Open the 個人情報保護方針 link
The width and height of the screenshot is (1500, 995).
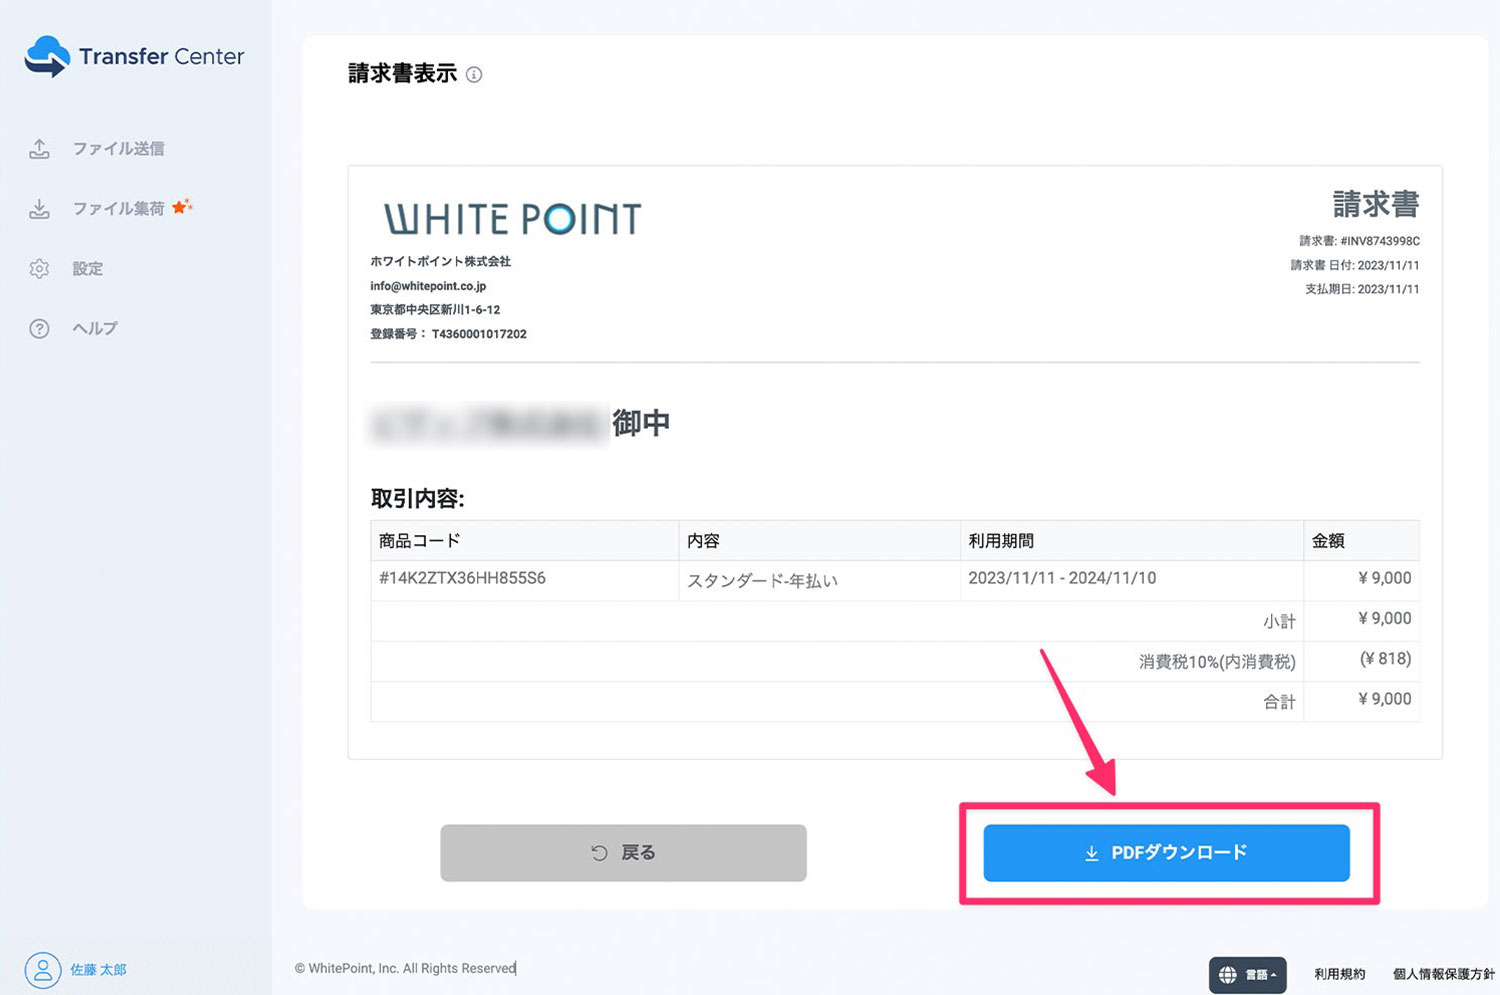tap(1442, 972)
